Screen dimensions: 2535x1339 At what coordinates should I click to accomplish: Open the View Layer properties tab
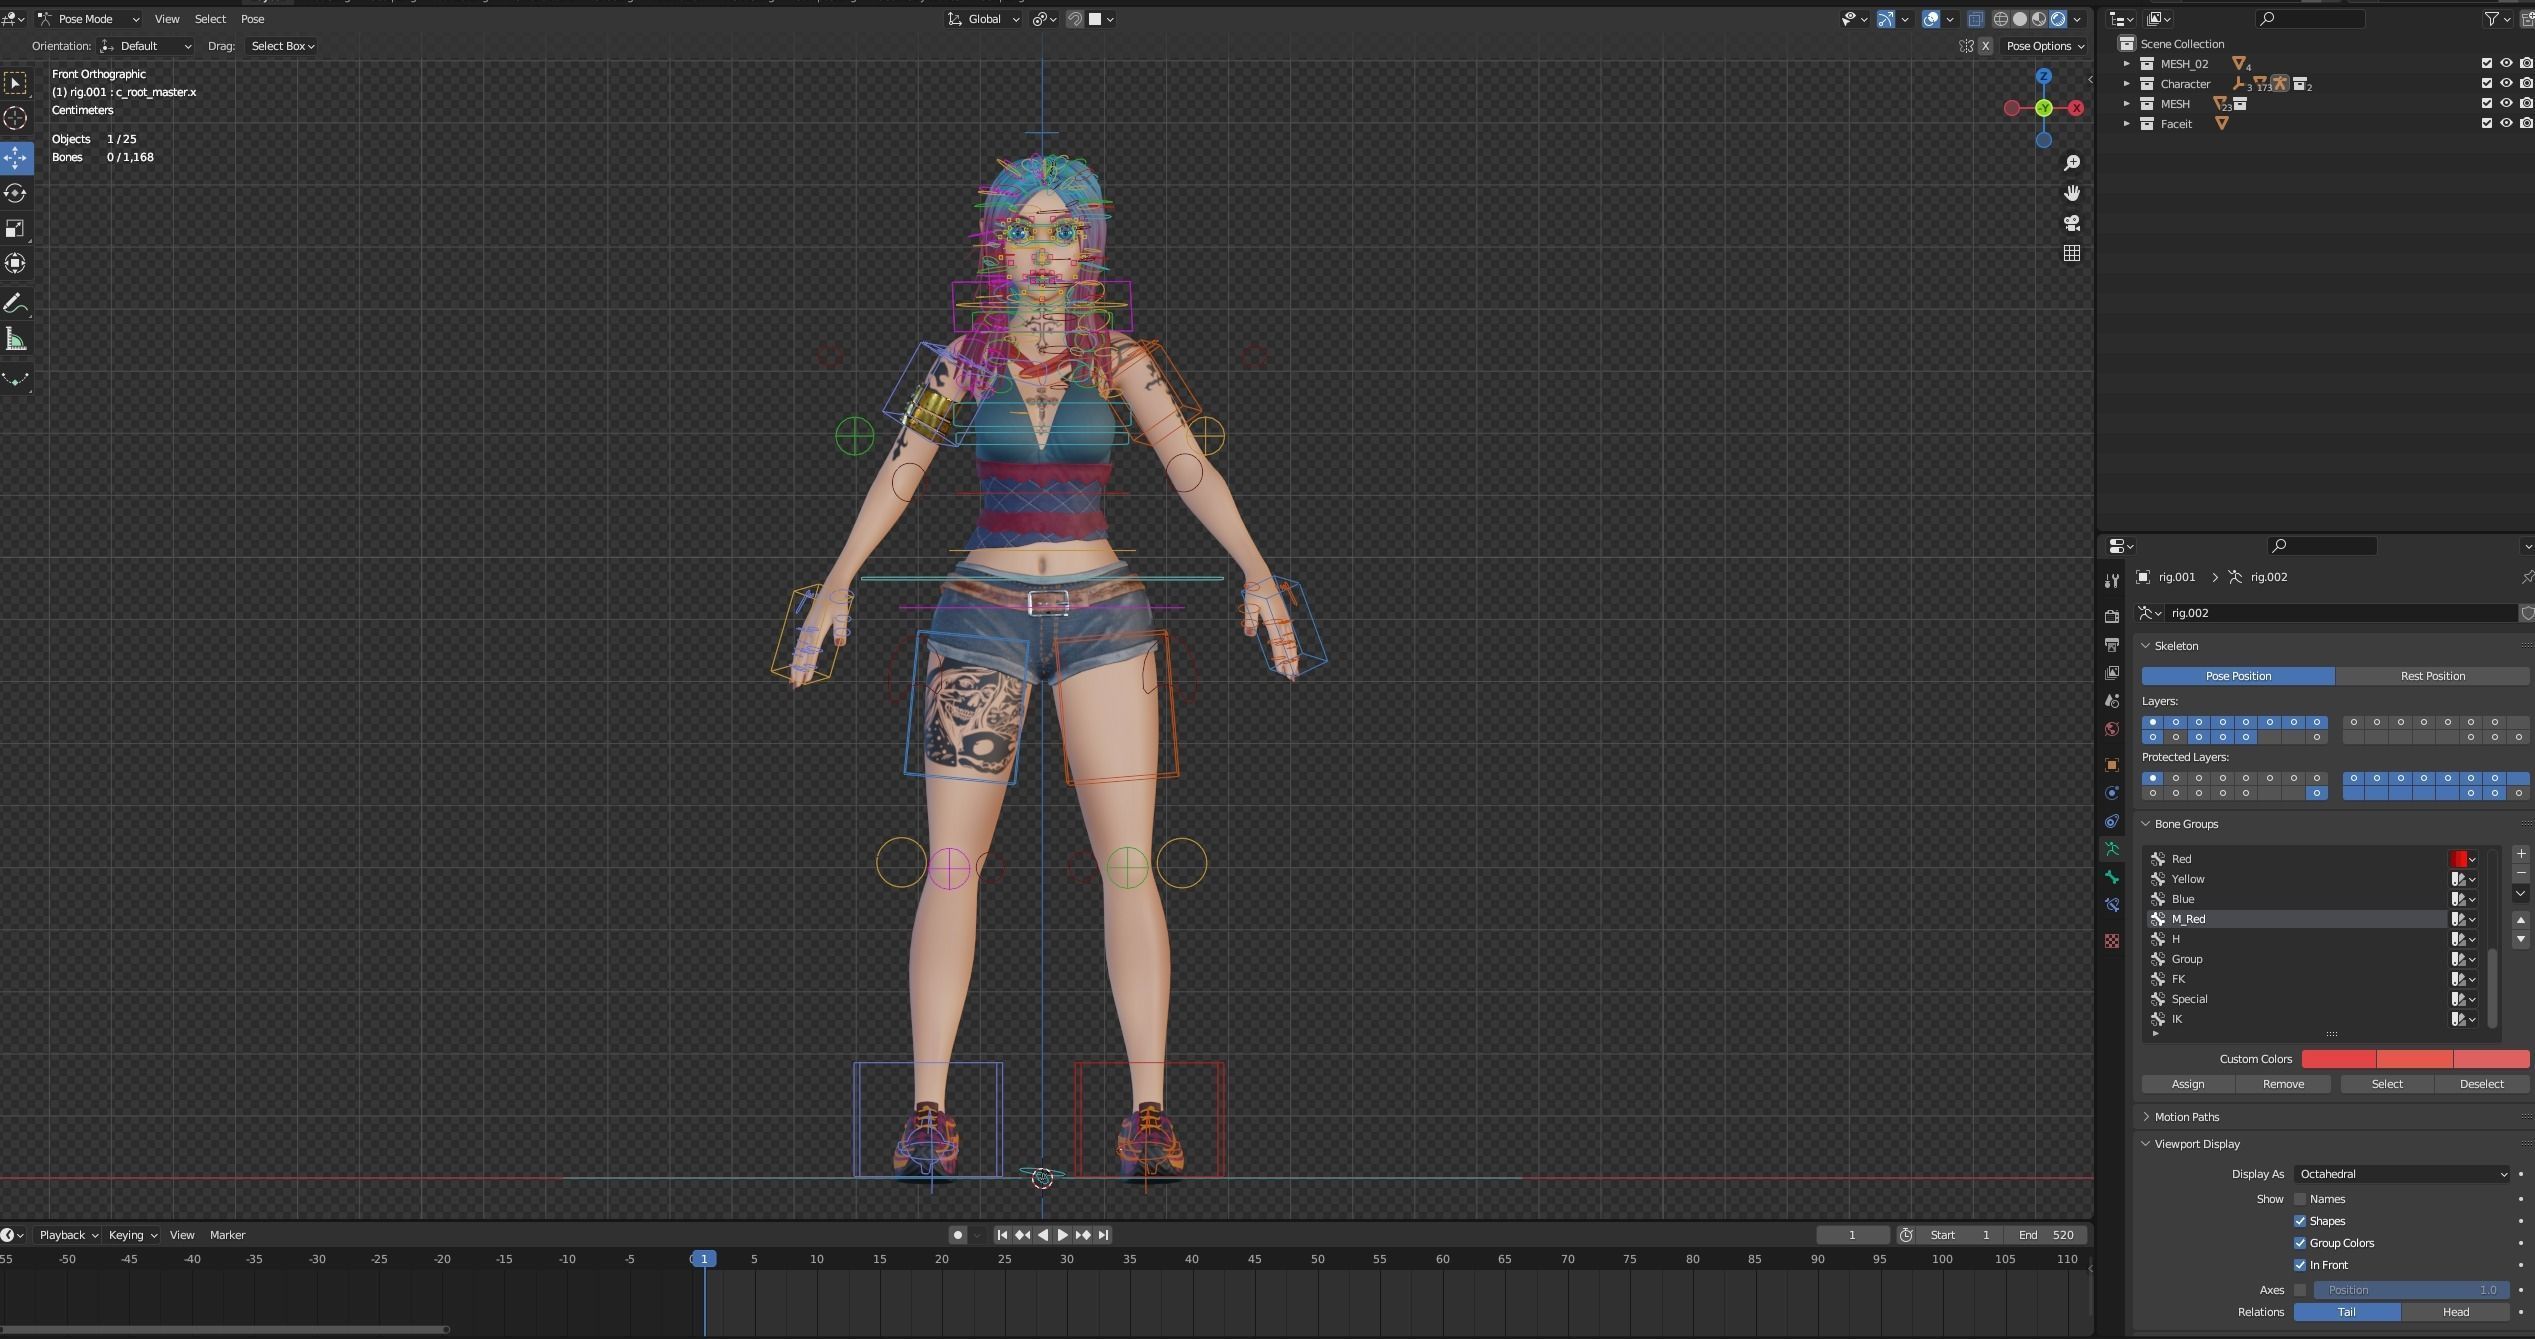pos(2111,673)
